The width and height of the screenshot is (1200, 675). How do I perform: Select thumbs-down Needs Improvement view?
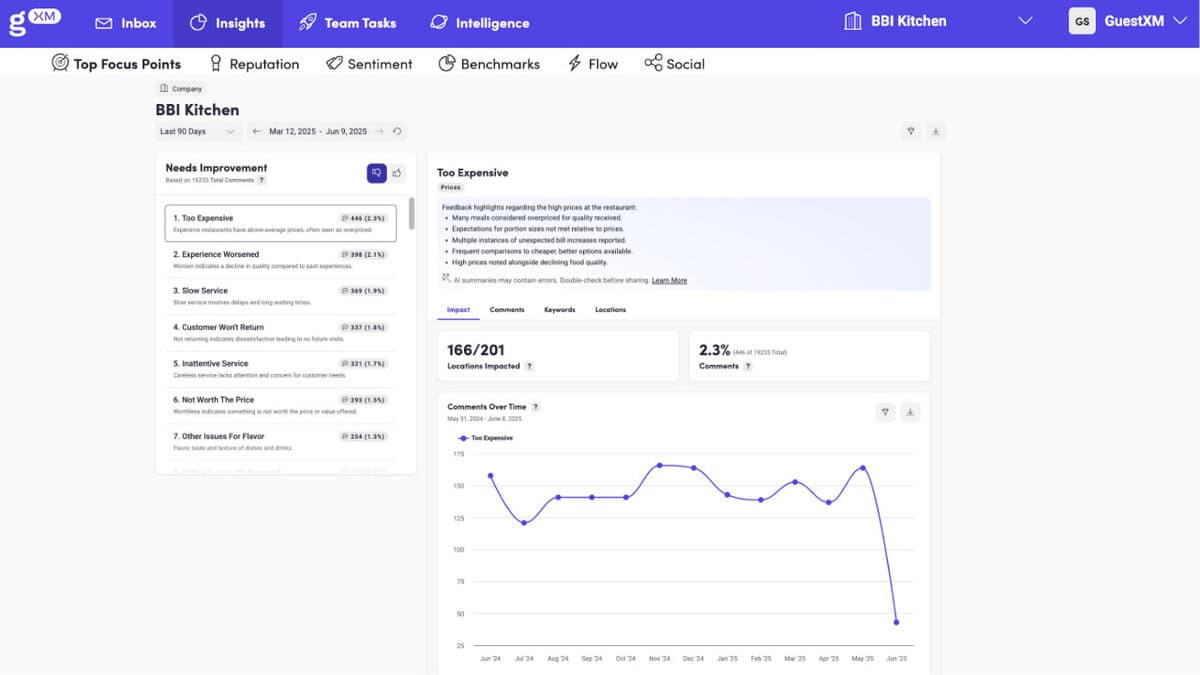[376, 173]
